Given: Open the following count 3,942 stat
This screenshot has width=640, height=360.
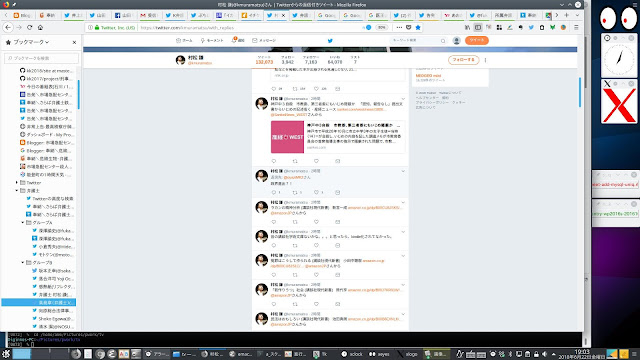Looking at the screenshot, I should (x=287, y=60).
